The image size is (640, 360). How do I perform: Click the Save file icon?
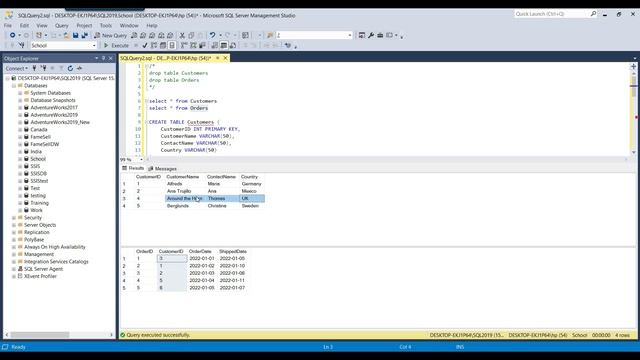tap(76, 36)
